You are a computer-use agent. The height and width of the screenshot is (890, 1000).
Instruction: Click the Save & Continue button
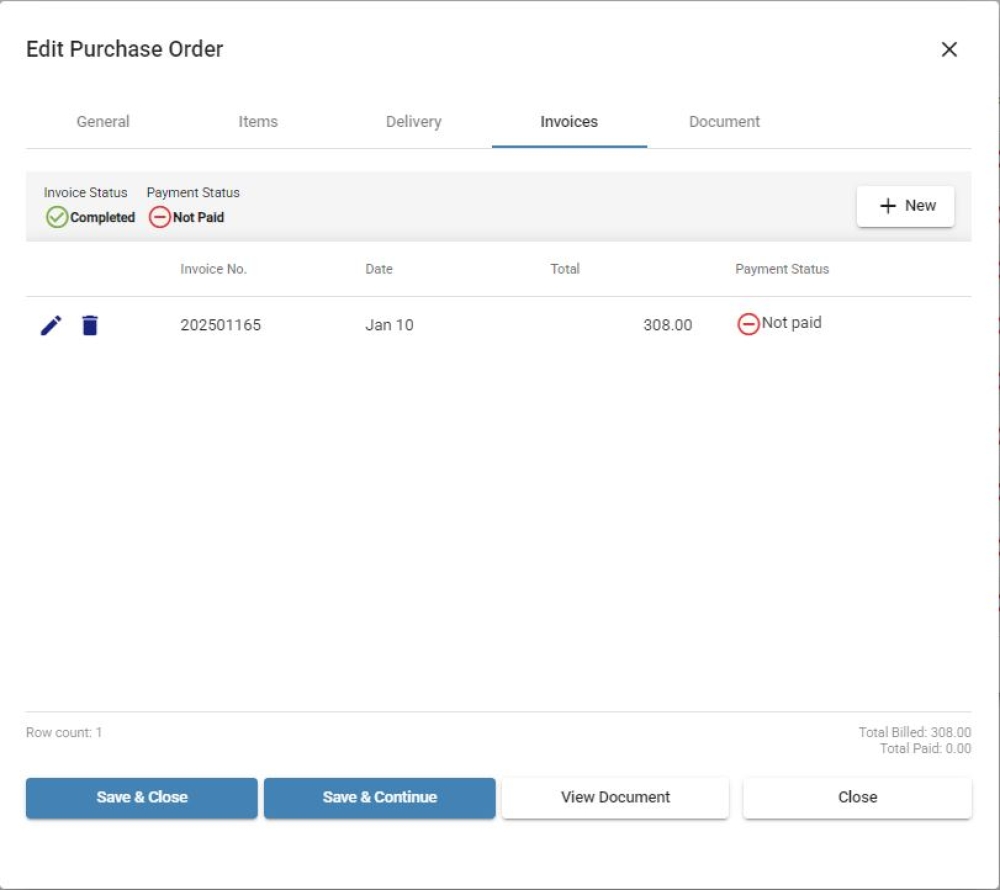[x=379, y=798]
